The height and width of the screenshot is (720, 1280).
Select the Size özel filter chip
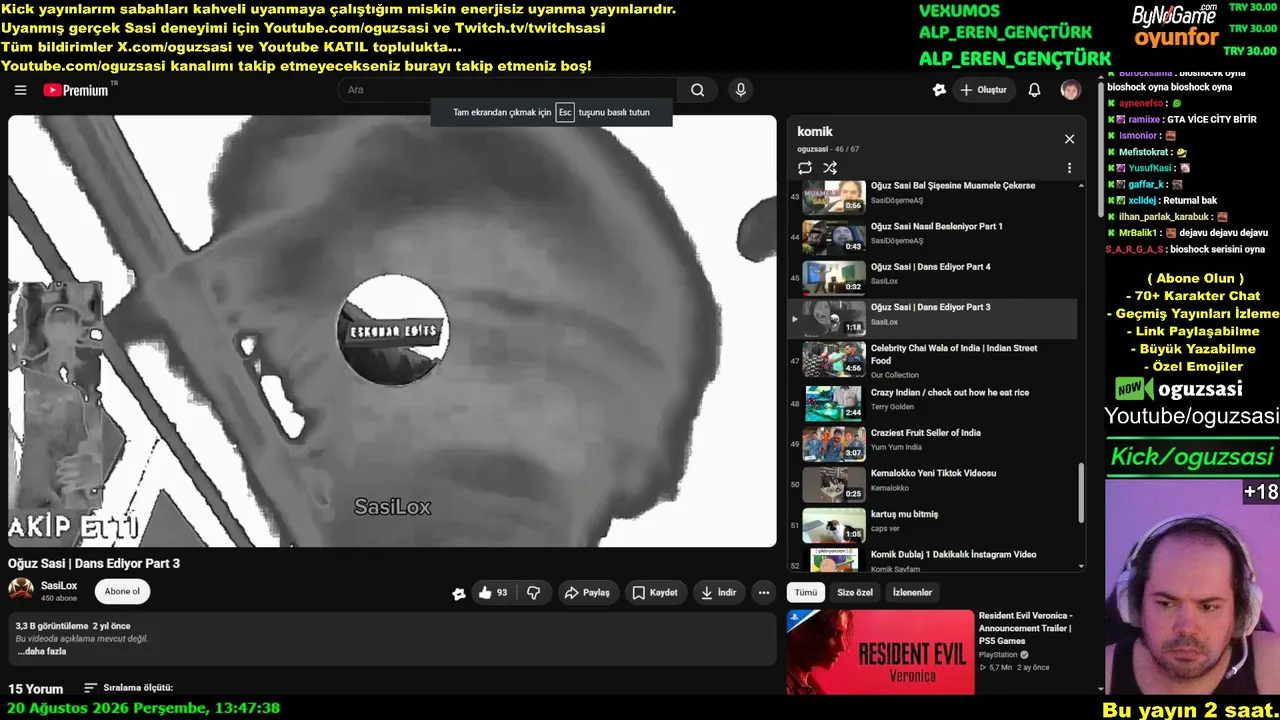(x=855, y=592)
